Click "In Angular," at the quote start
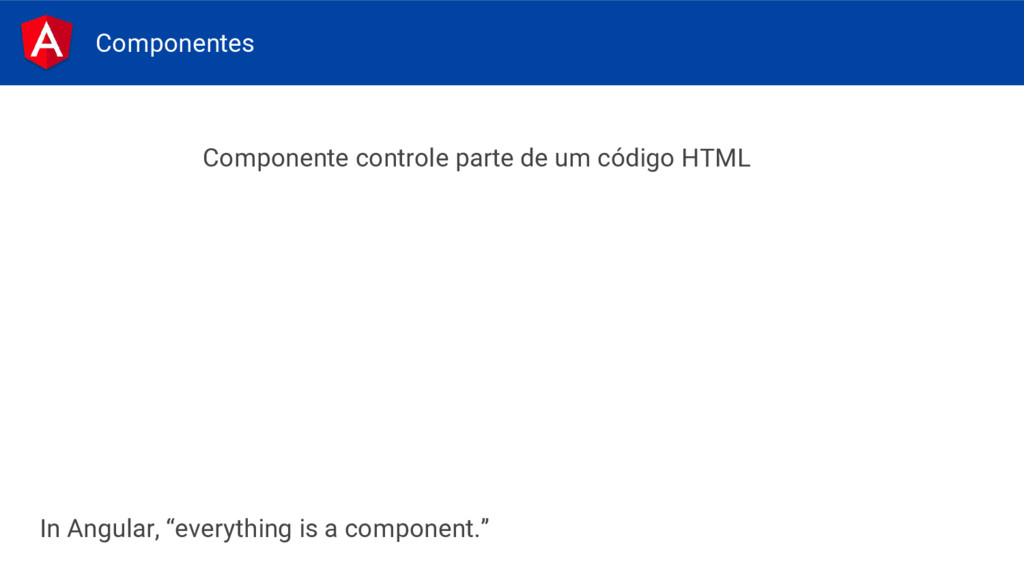The width and height of the screenshot is (1024, 576). pos(99,529)
